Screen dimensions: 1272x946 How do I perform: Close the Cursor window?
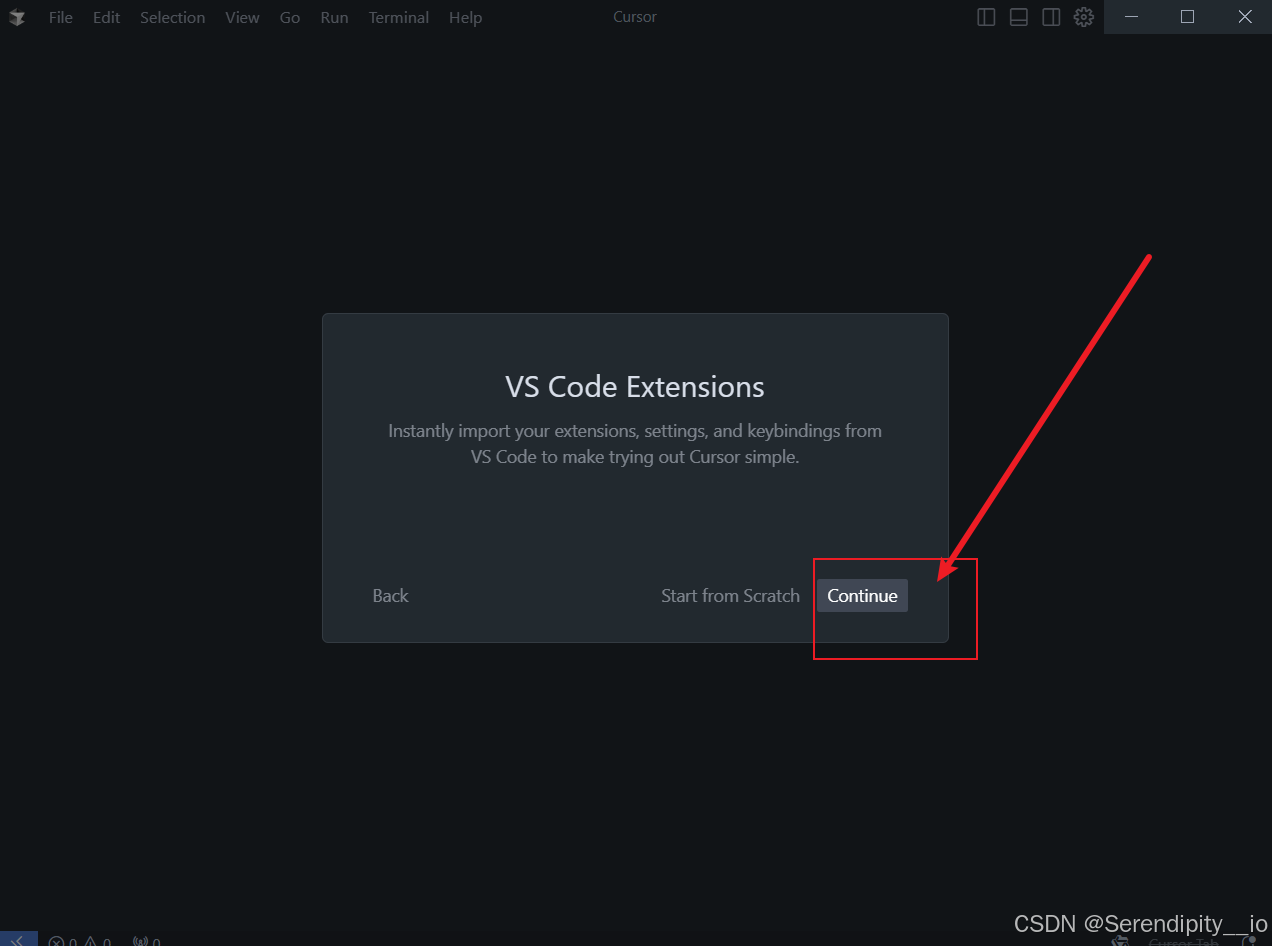point(1244,17)
